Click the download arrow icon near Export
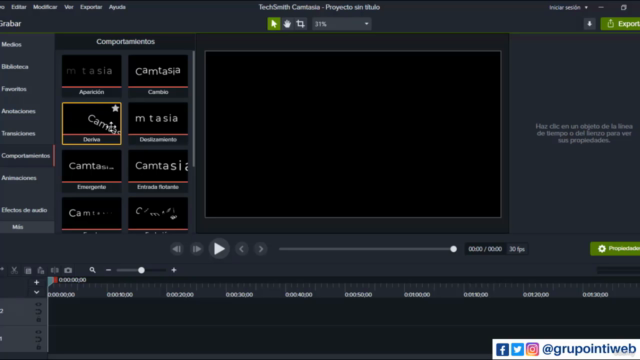 589,24
